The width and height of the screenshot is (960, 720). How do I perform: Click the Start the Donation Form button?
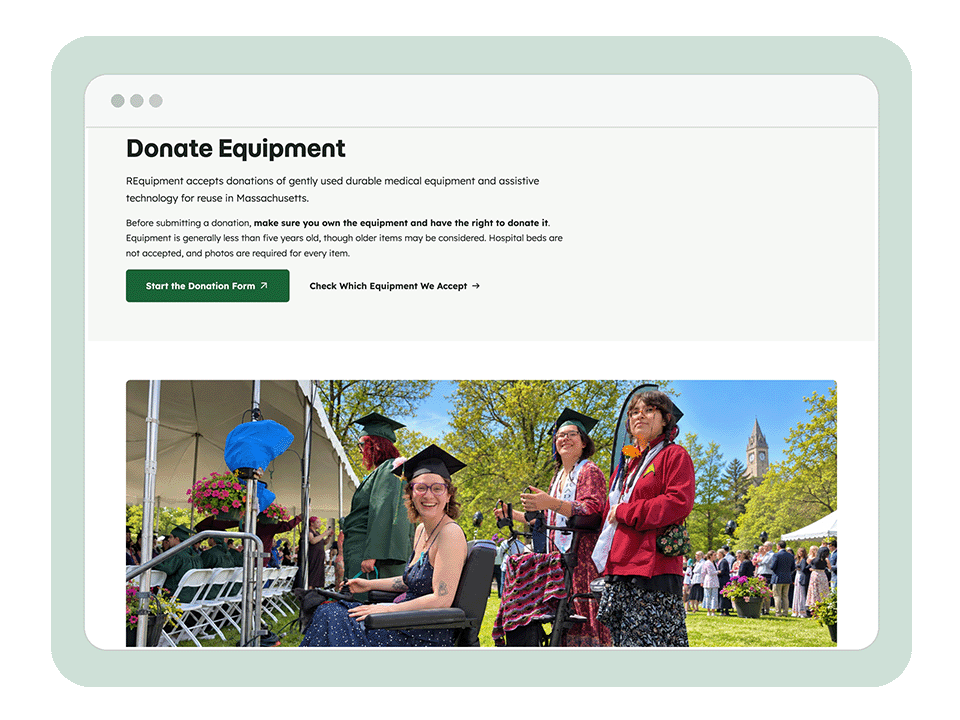click(208, 286)
